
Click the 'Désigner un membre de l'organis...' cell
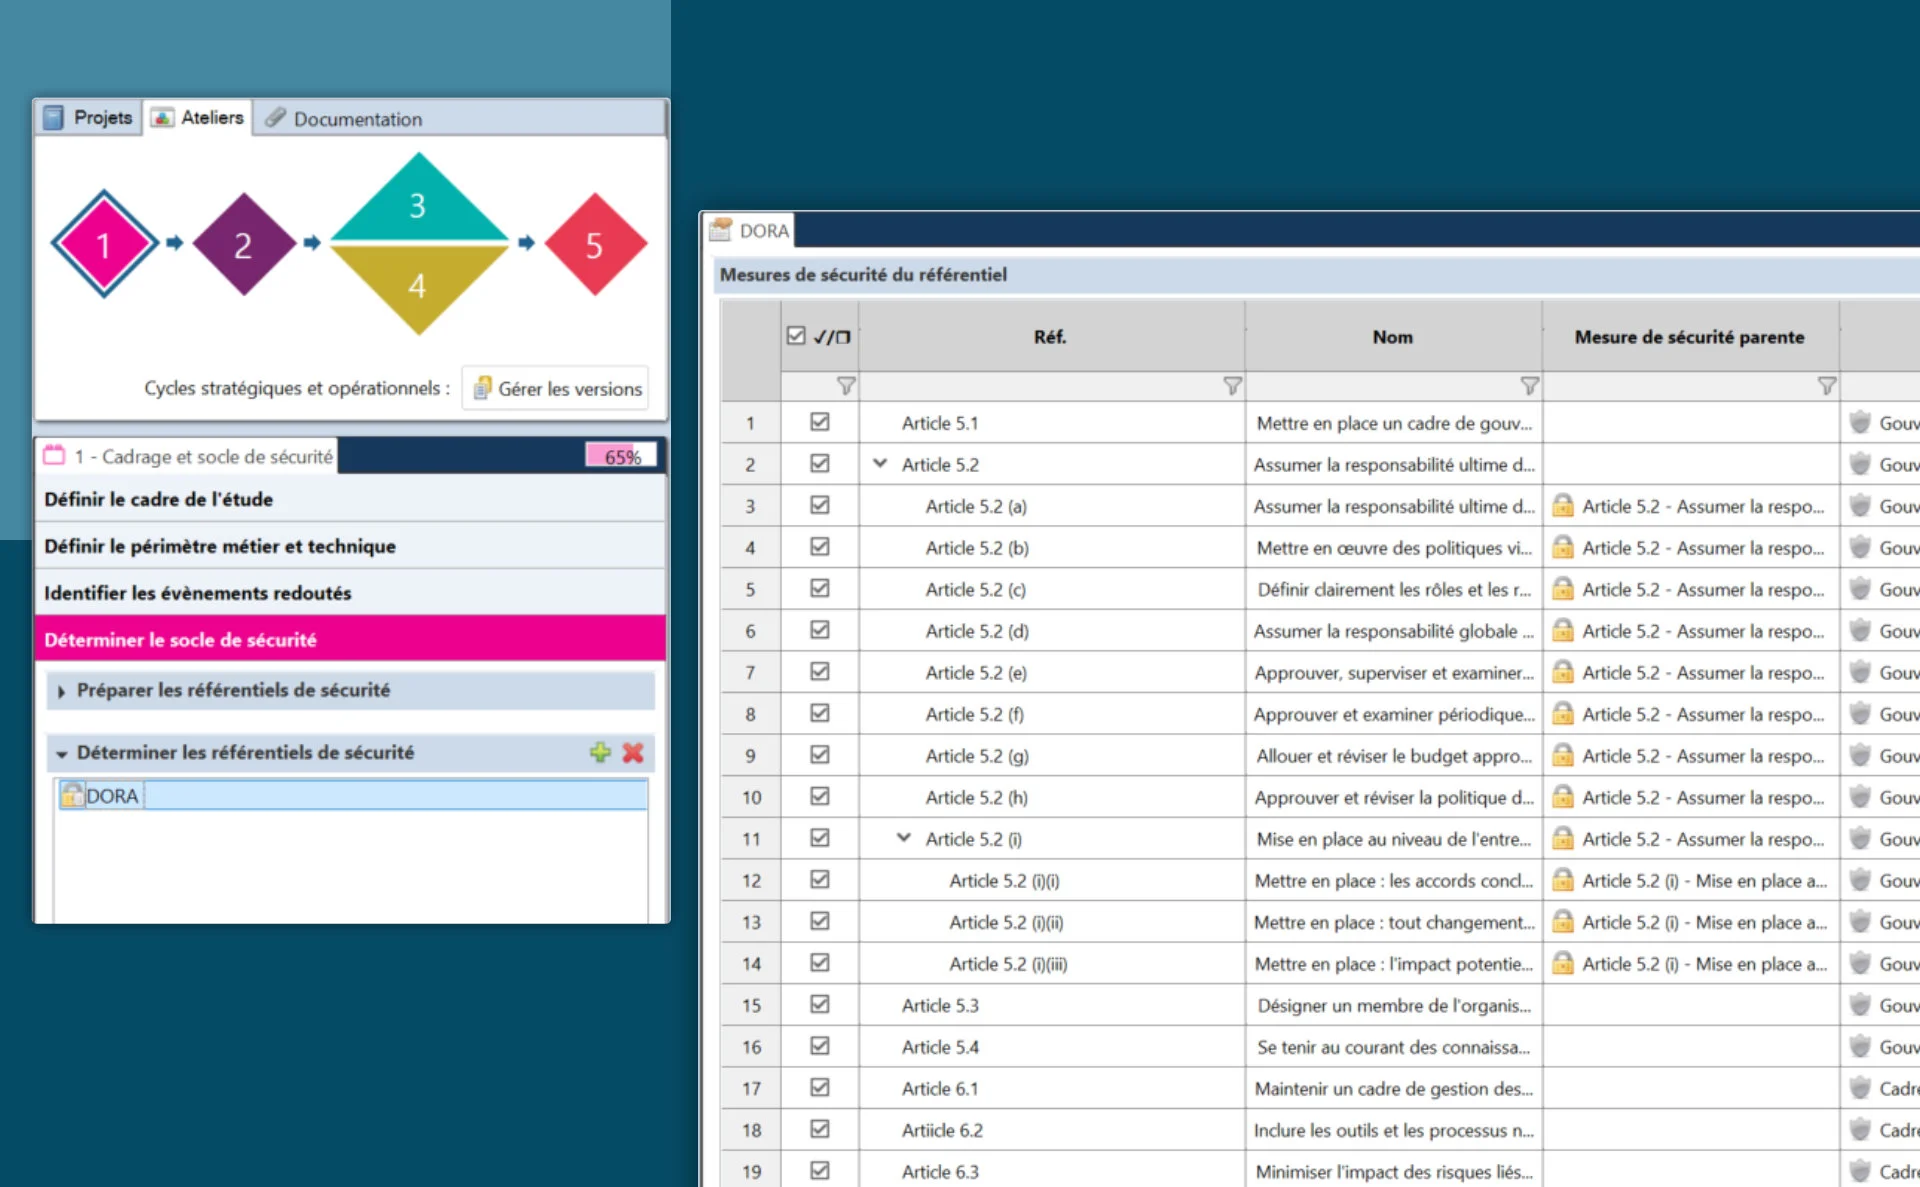click(x=1393, y=1005)
